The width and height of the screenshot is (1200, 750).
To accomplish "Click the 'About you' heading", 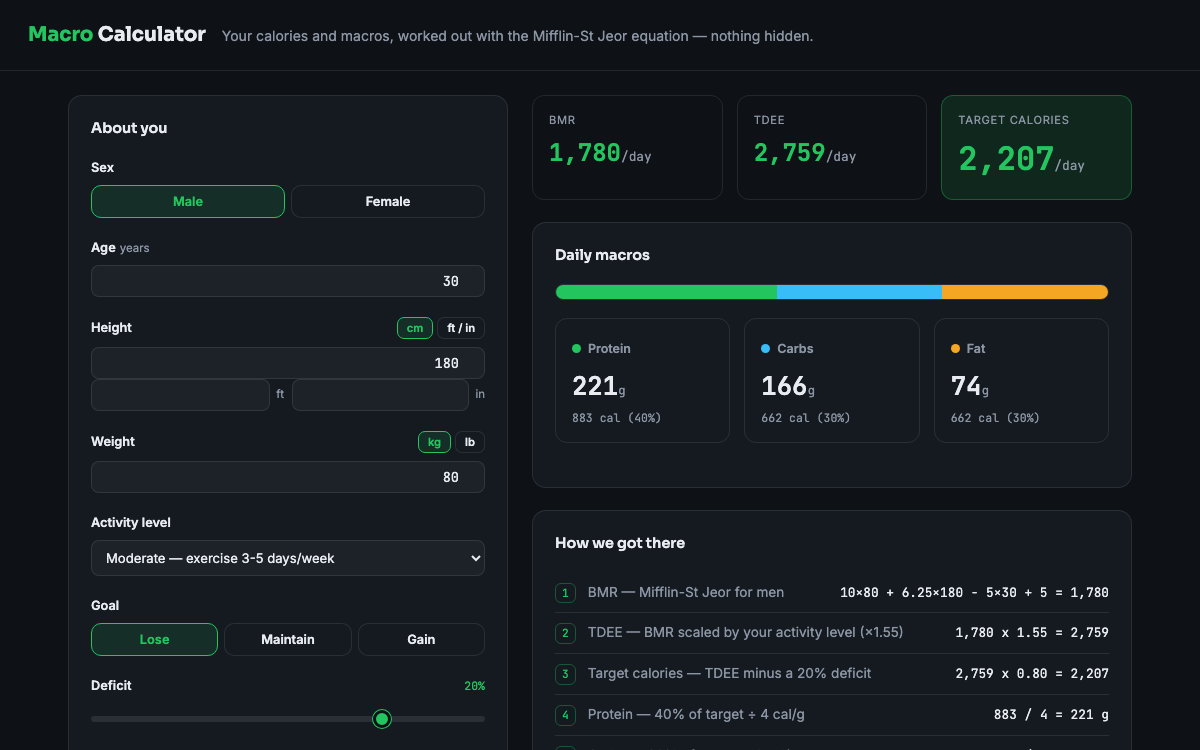I will (x=129, y=128).
